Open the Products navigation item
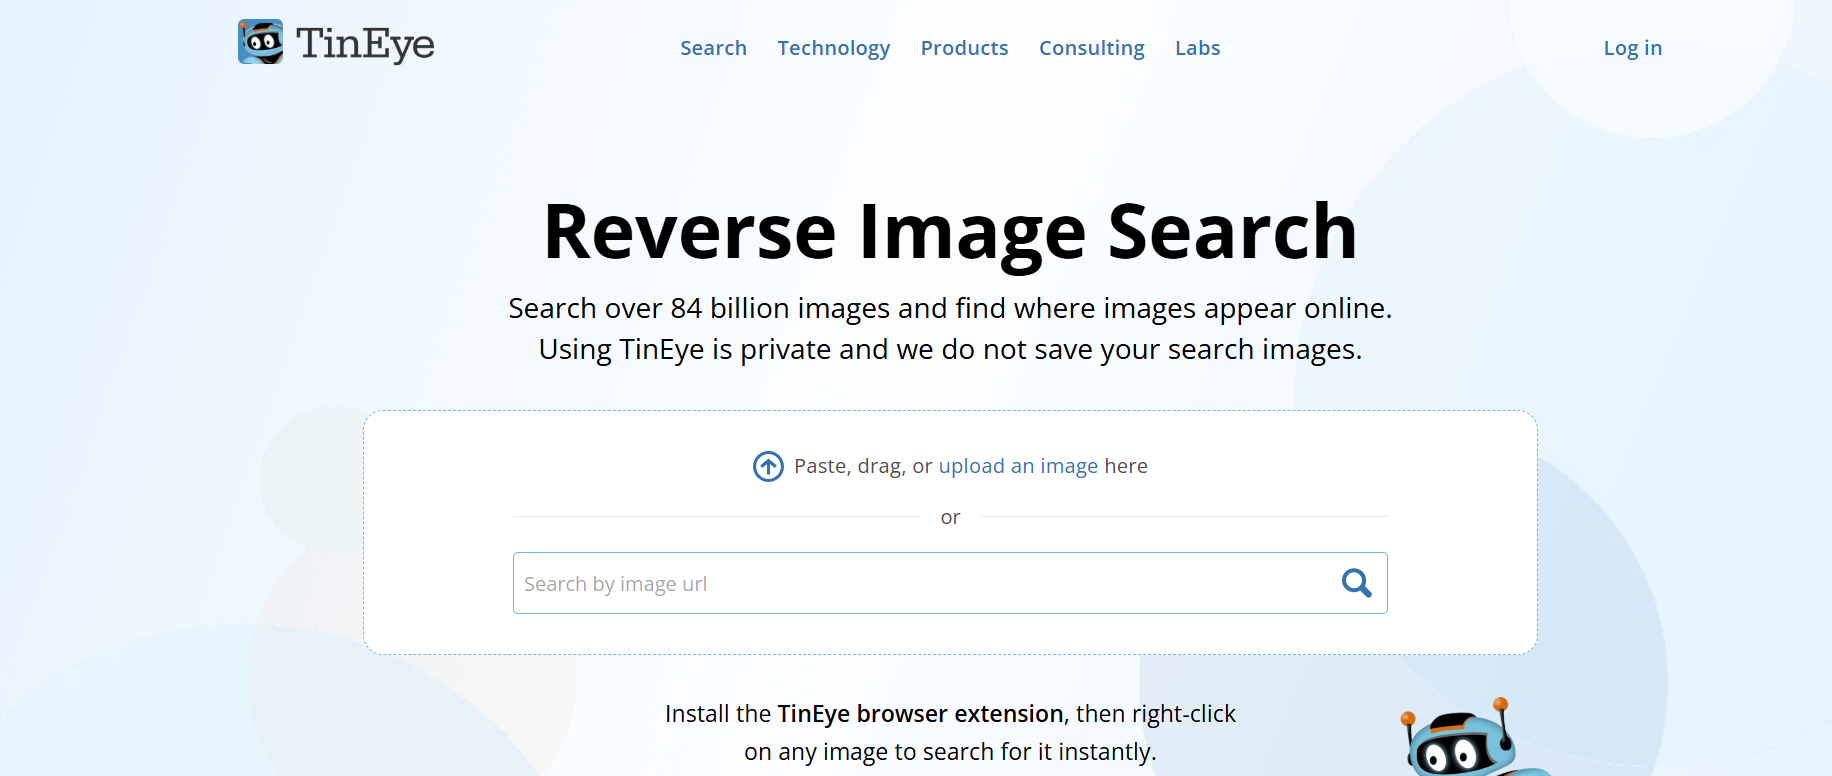The image size is (1832, 776). point(964,48)
